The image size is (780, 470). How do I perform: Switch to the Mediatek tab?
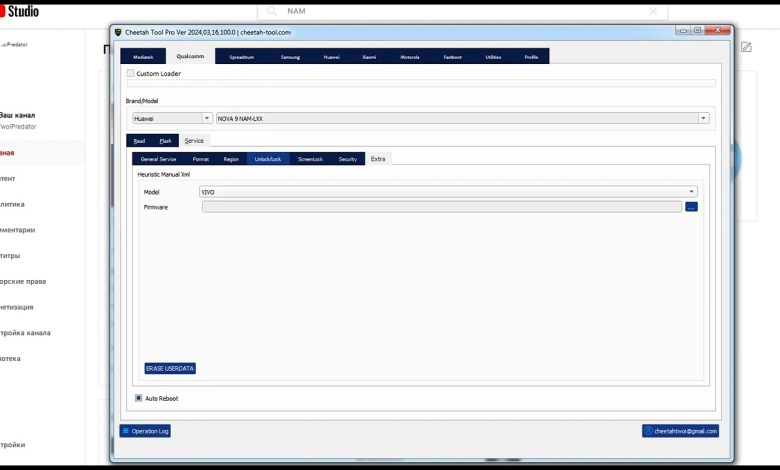143,57
